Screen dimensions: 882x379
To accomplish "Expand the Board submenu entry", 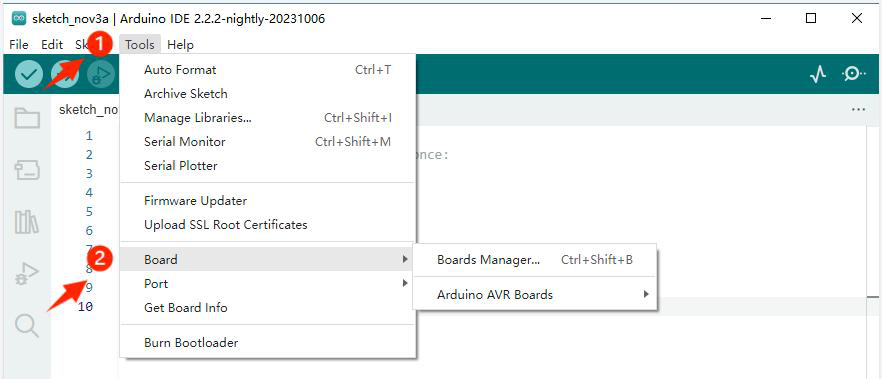I will click(268, 260).
